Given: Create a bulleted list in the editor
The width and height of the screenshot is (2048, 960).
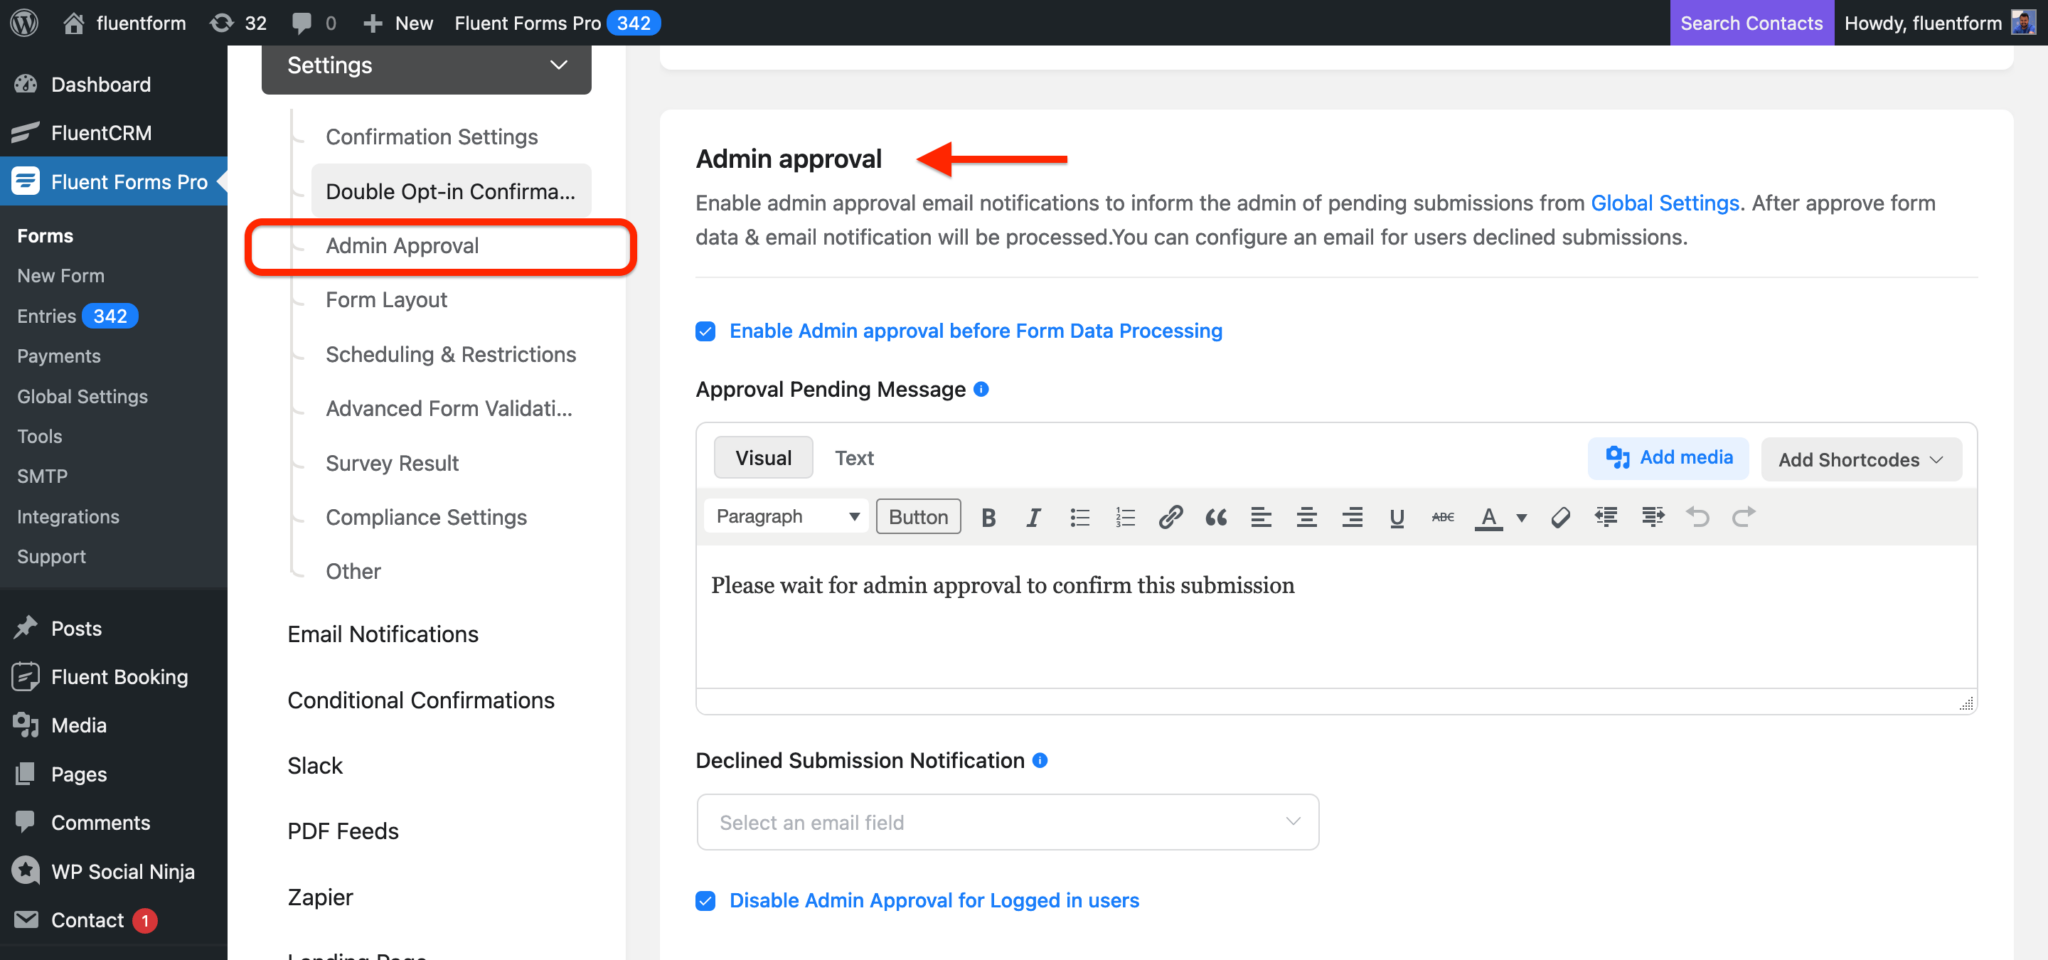Looking at the screenshot, I should coord(1079,516).
